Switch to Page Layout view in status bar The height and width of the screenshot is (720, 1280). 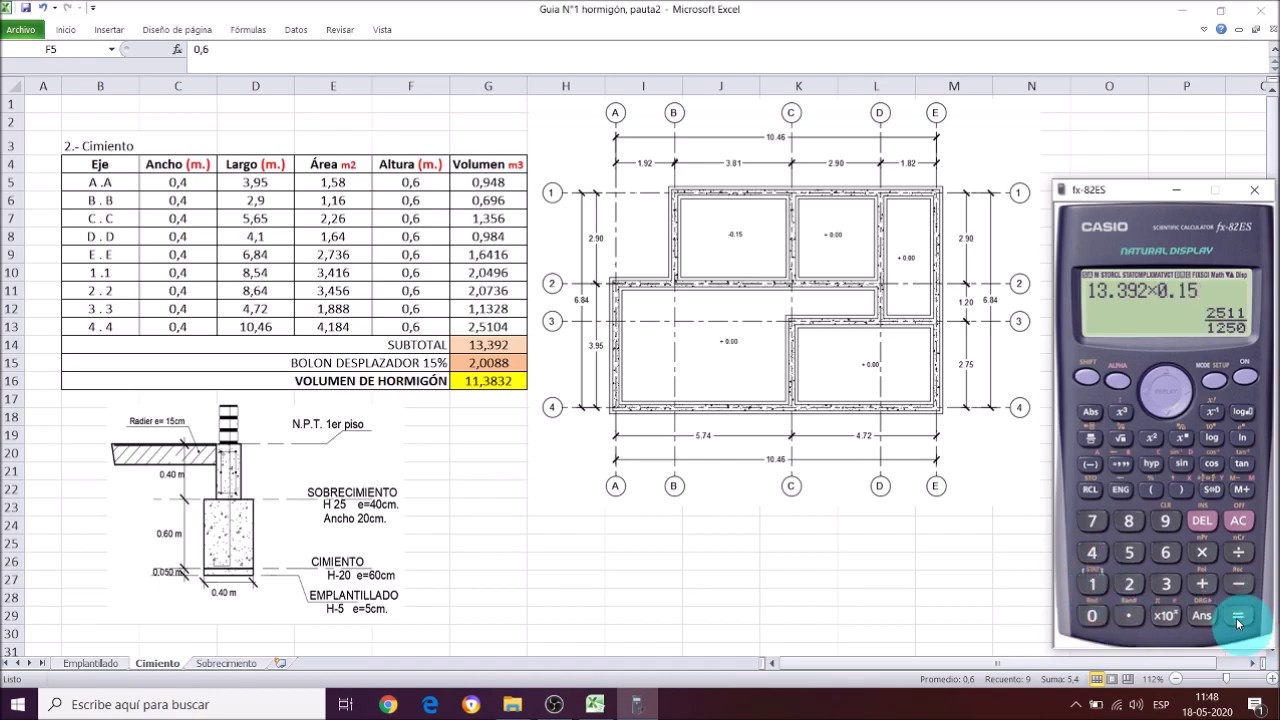click(1113, 679)
